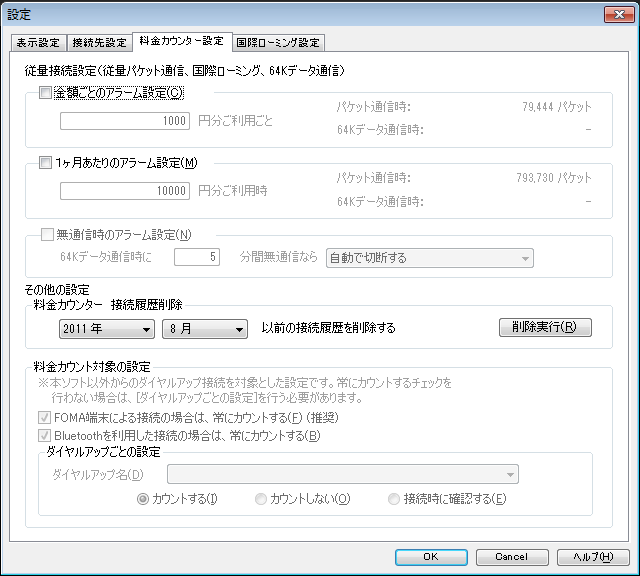Enable the 金額ごとのアラーム設定 checkbox
This screenshot has height=576, width=640.
click(x=45, y=93)
